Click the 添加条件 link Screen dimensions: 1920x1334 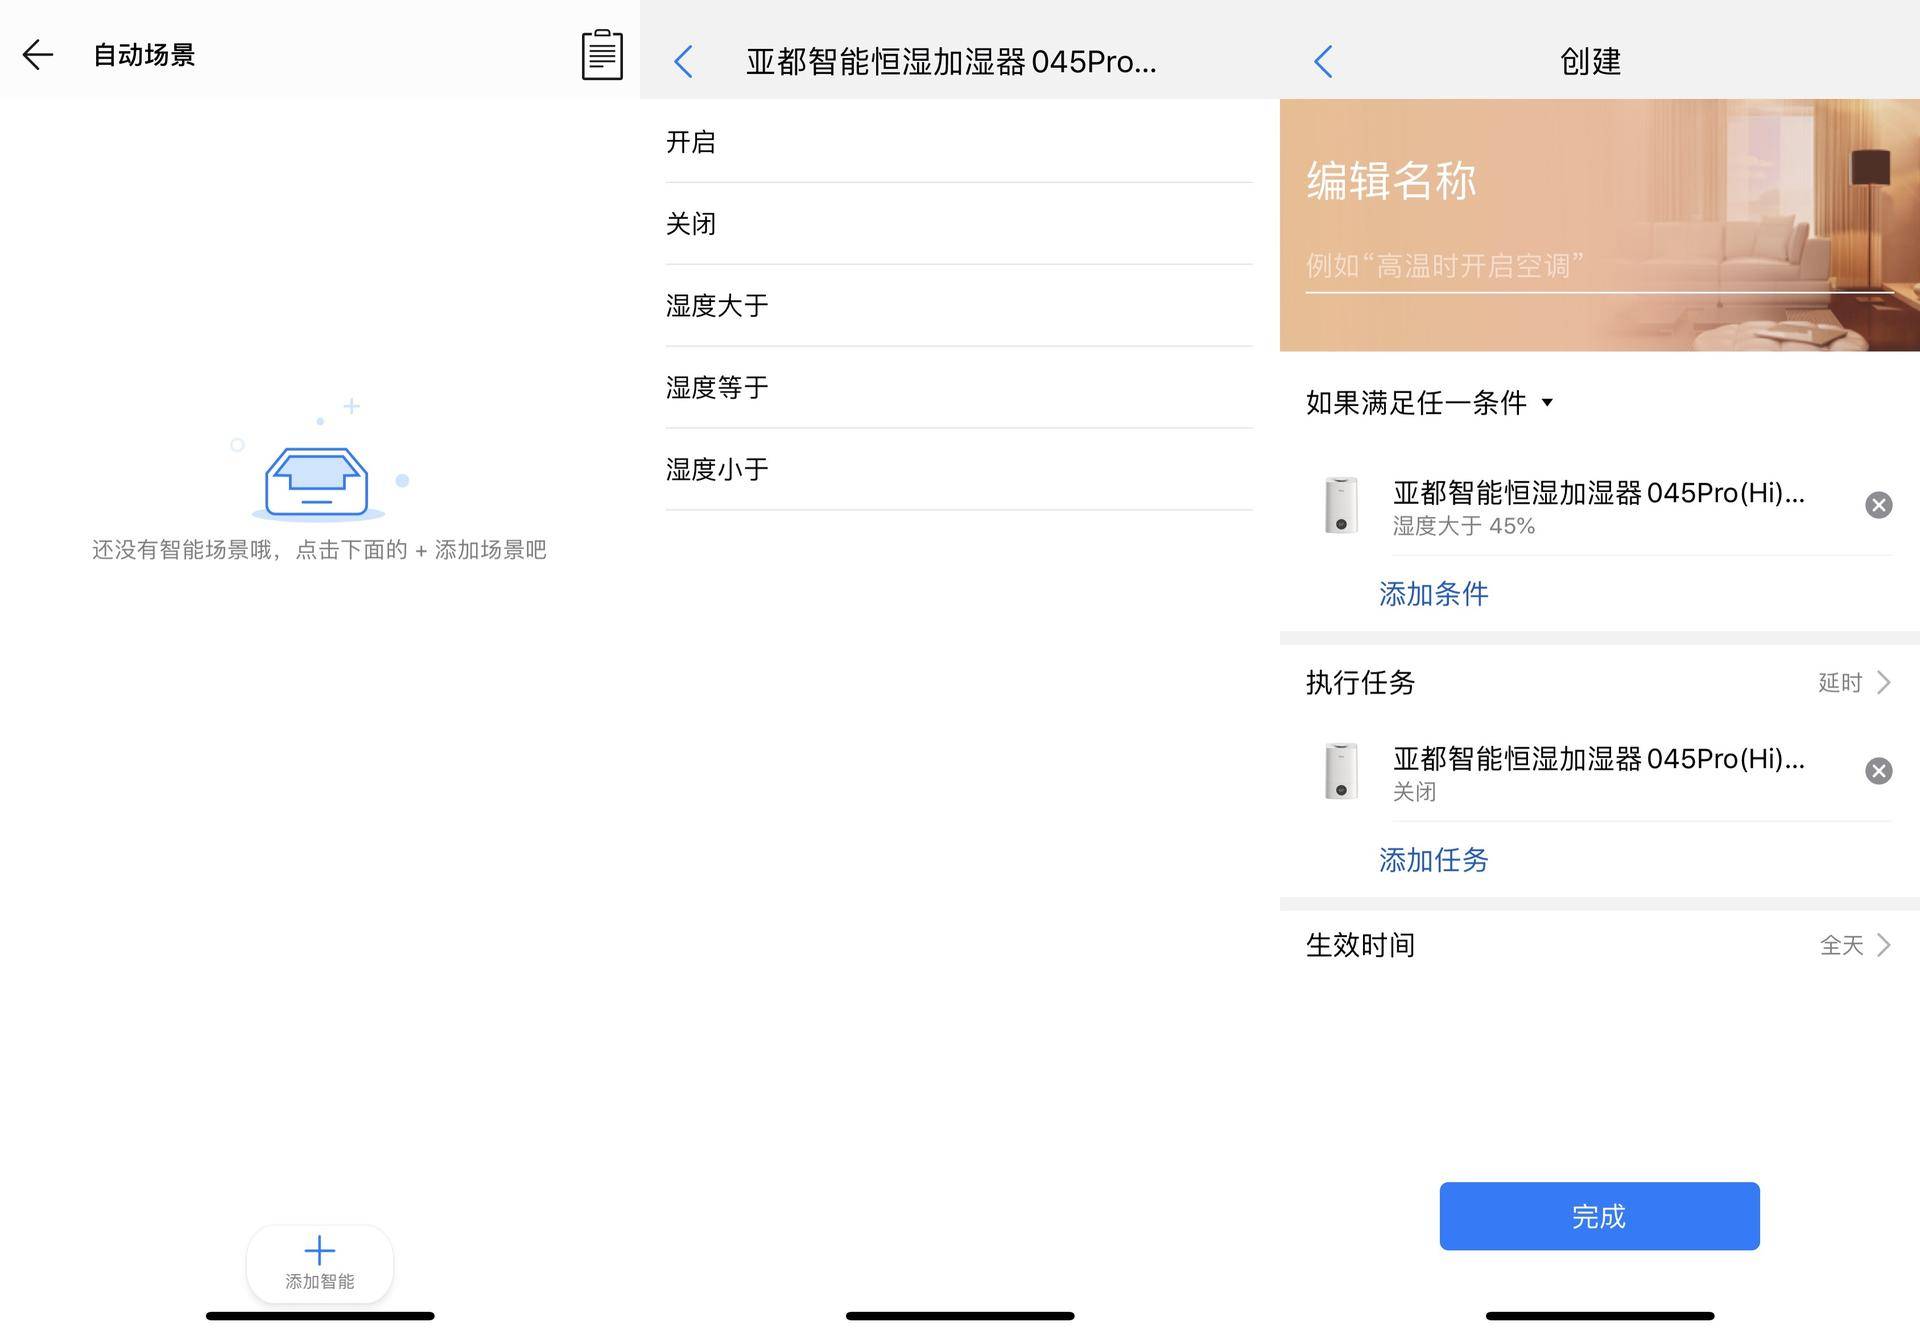point(1432,593)
